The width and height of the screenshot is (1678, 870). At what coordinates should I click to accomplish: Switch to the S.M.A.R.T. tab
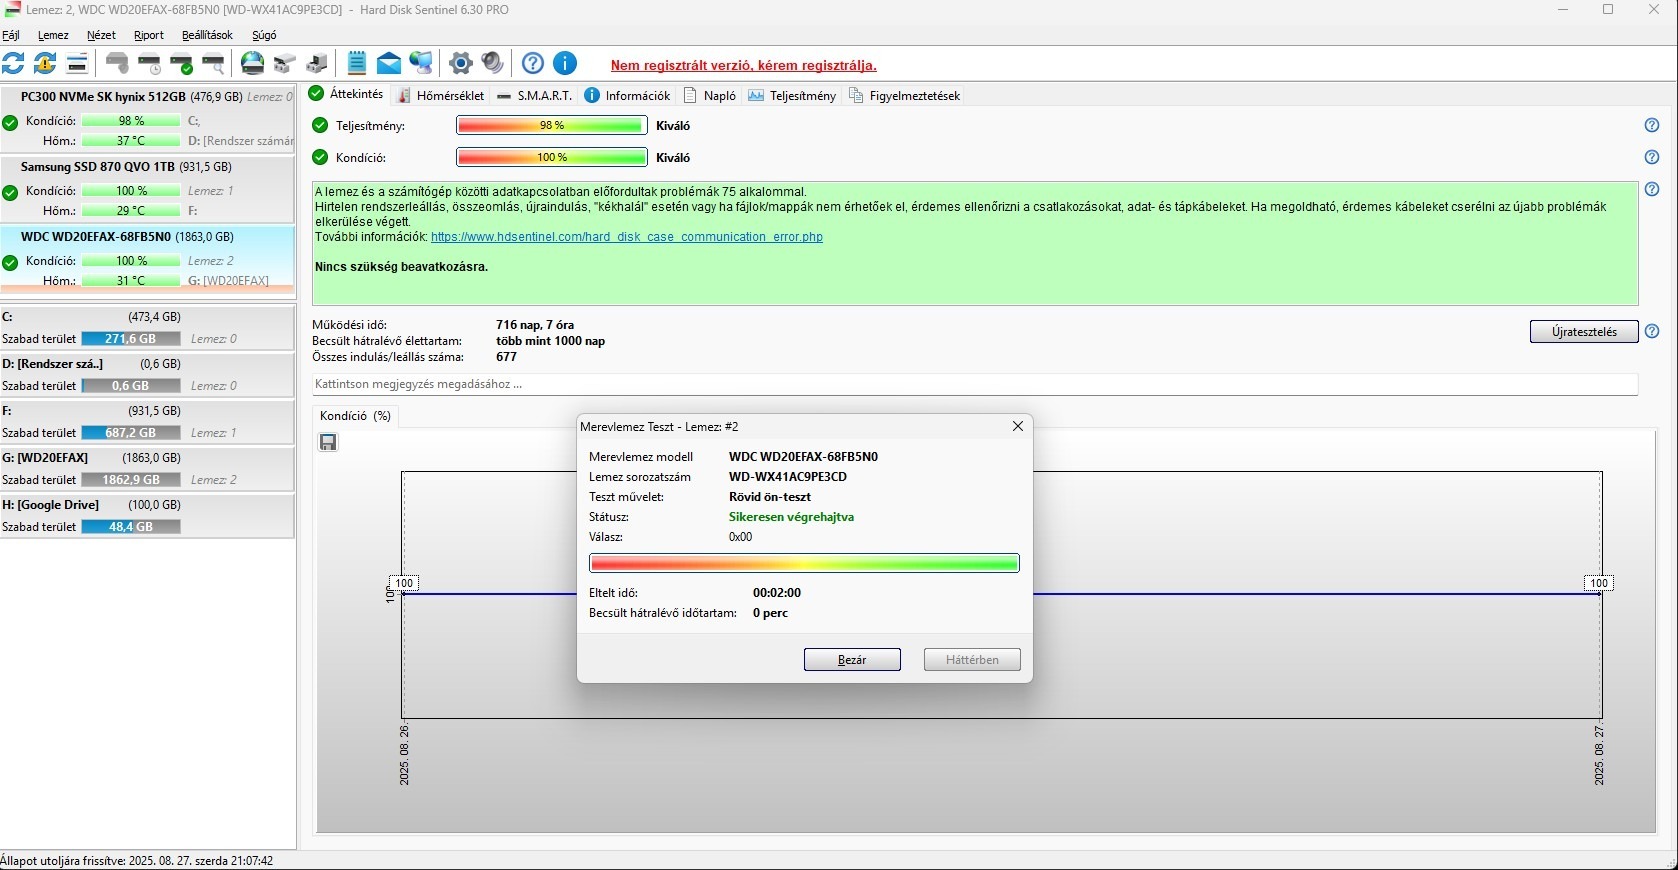point(534,96)
